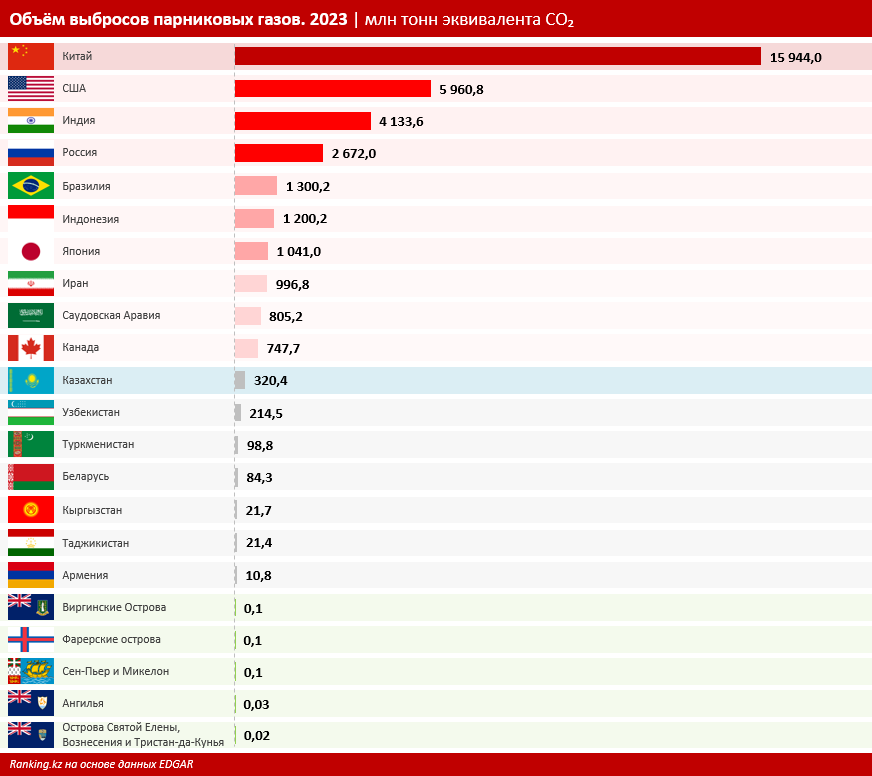This screenshot has width=872, height=776.
Task: Click the China emissions bar
Action: (498, 56)
